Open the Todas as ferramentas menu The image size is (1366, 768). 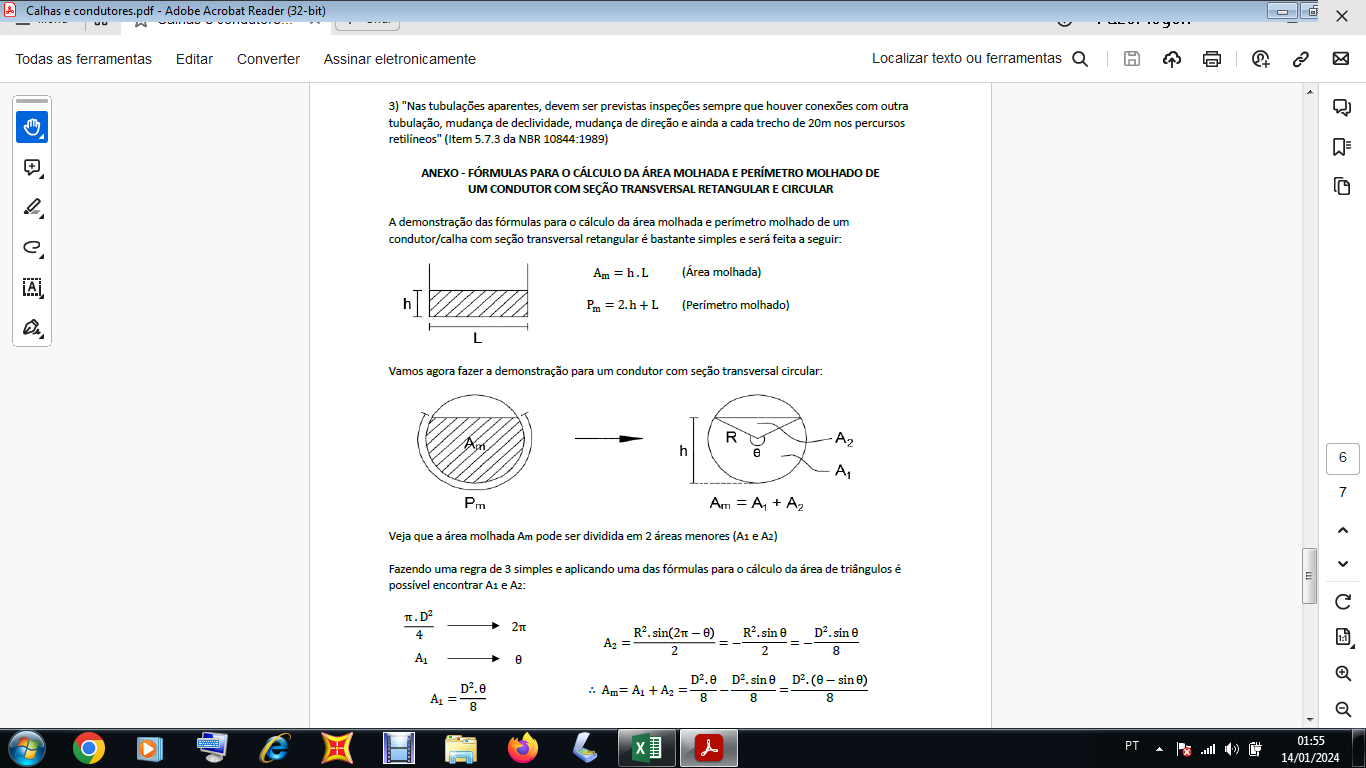point(84,59)
